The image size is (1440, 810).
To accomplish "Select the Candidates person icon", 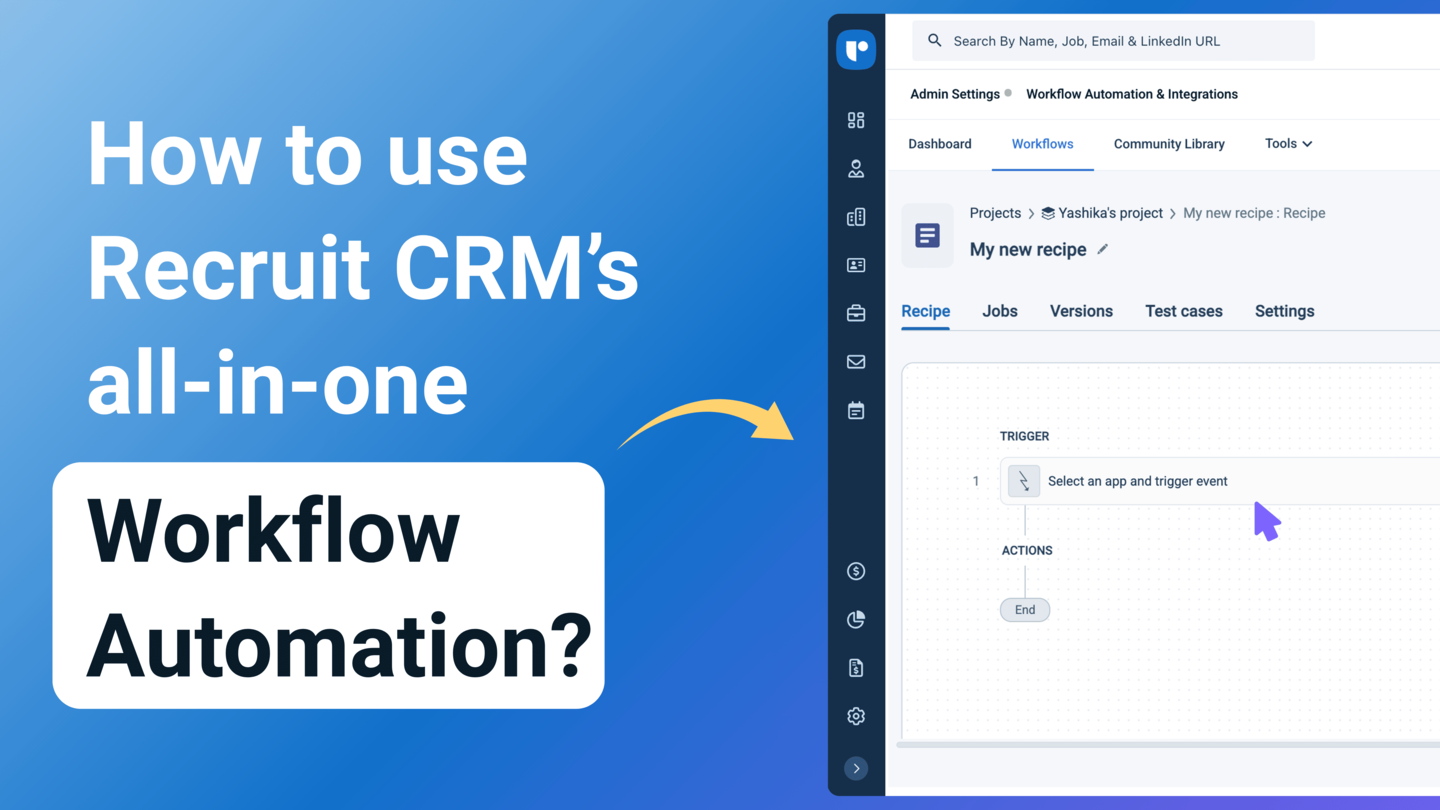I will pyautogui.click(x=856, y=168).
